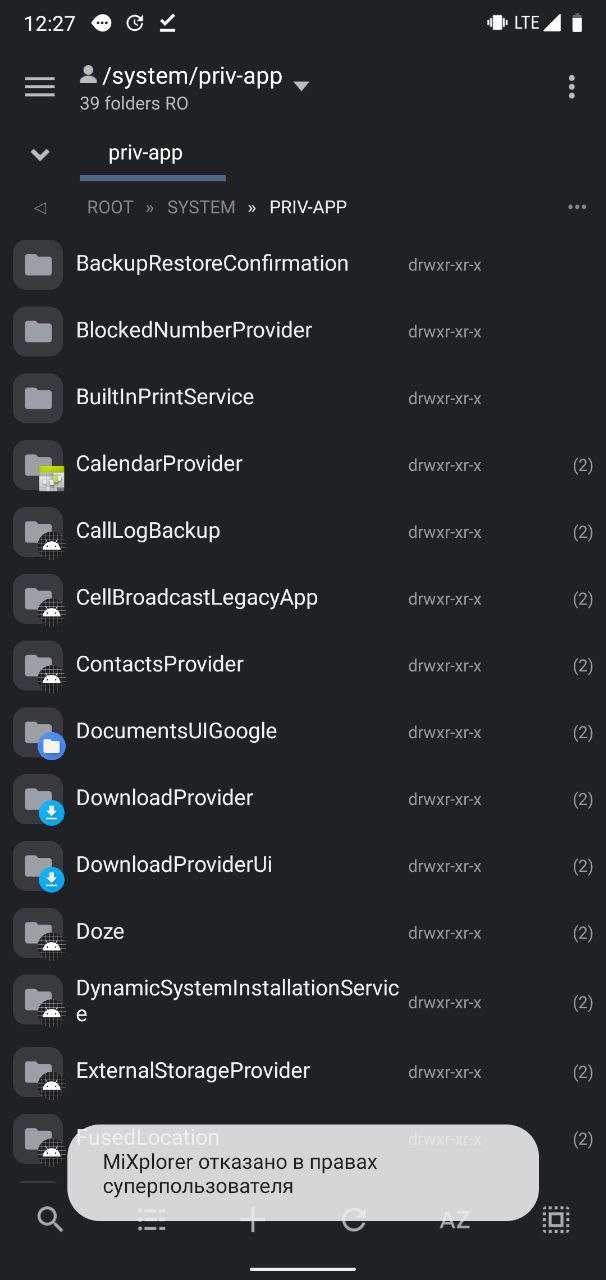The image size is (606, 1280).
Task: Click permissions text of BackupRestoreConfirmation row
Action: coord(445,265)
